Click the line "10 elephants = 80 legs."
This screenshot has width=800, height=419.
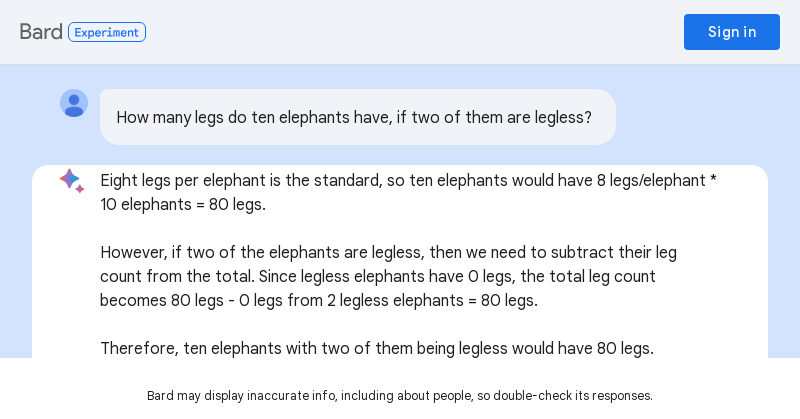183,205
